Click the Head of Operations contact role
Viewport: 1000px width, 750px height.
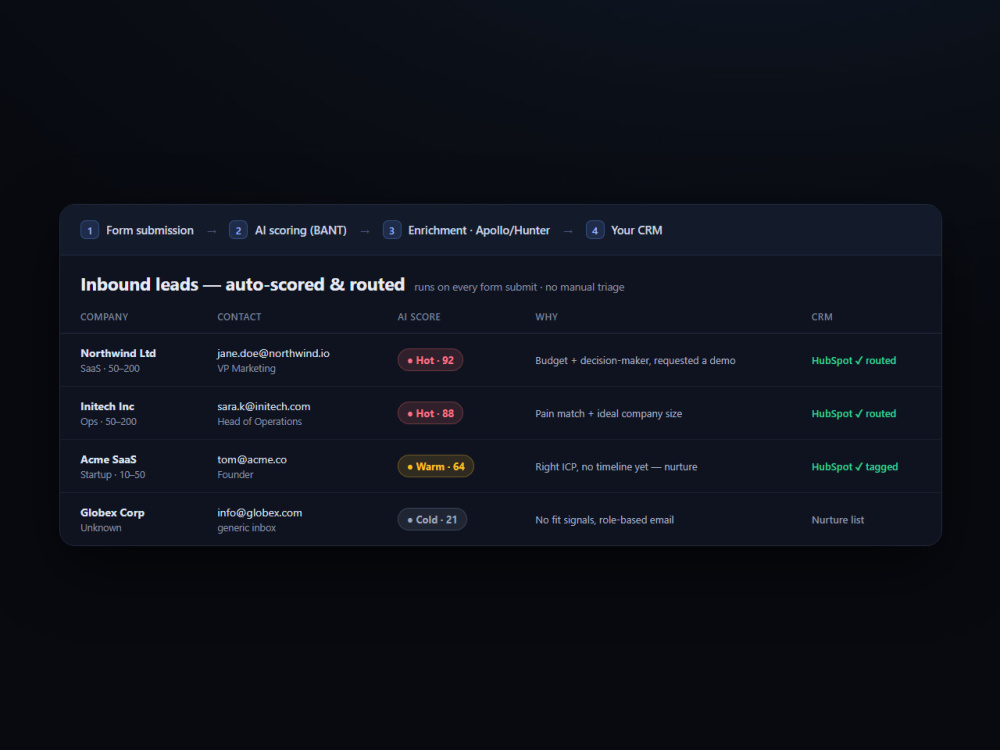(260, 422)
